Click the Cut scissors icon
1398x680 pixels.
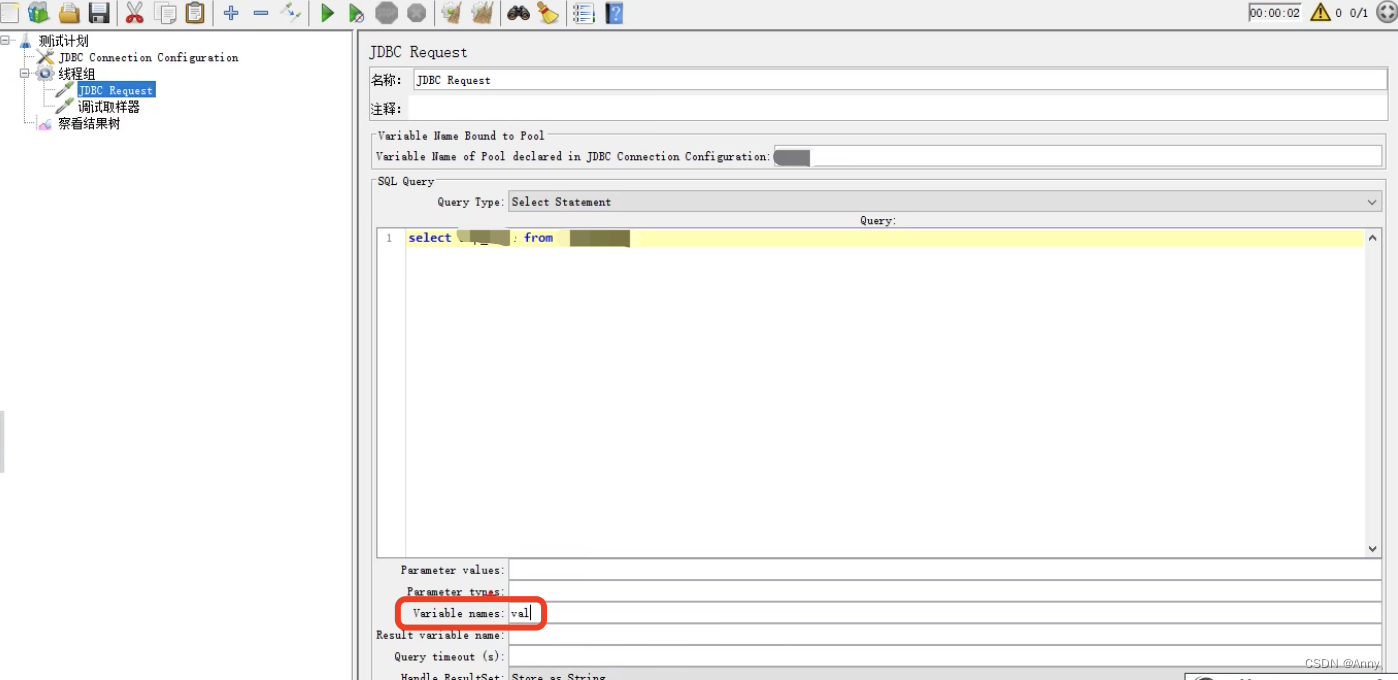134,13
